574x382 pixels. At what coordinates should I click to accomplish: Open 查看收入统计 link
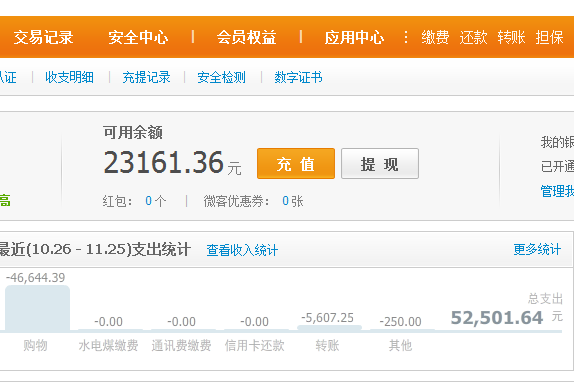242,250
